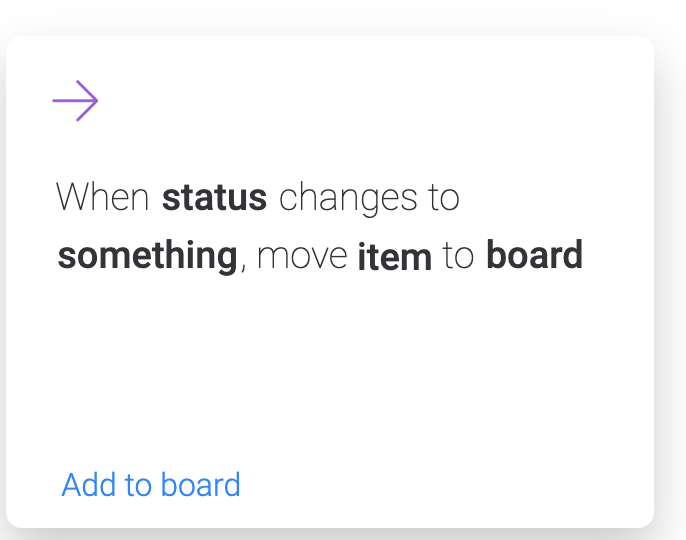Image resolution: width=686 pixels, height=540 pixels.
Task: Select the bold 'item' placeholder
Action: (x=394, y=257)
